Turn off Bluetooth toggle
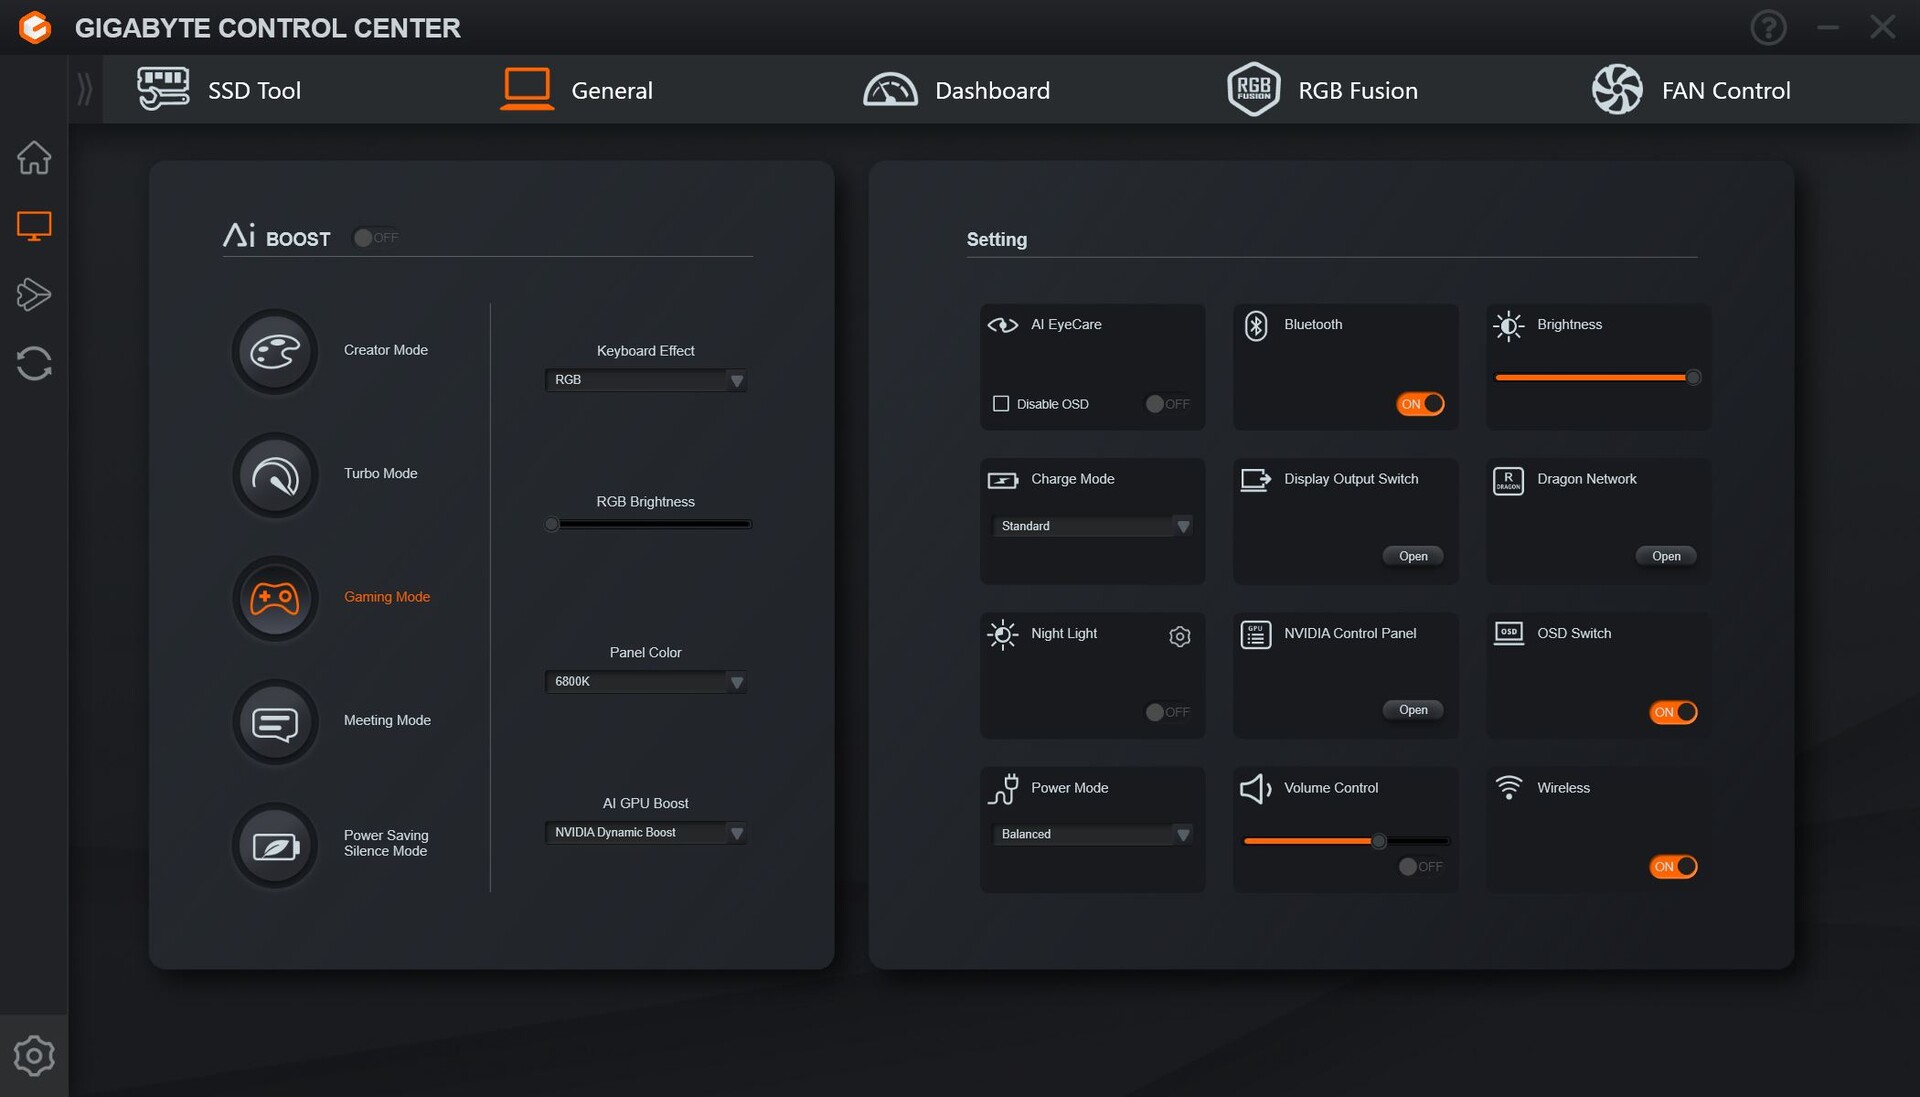Image resolution: width=1920 pixels, height=1097 pixels. tap(1420, 404)
